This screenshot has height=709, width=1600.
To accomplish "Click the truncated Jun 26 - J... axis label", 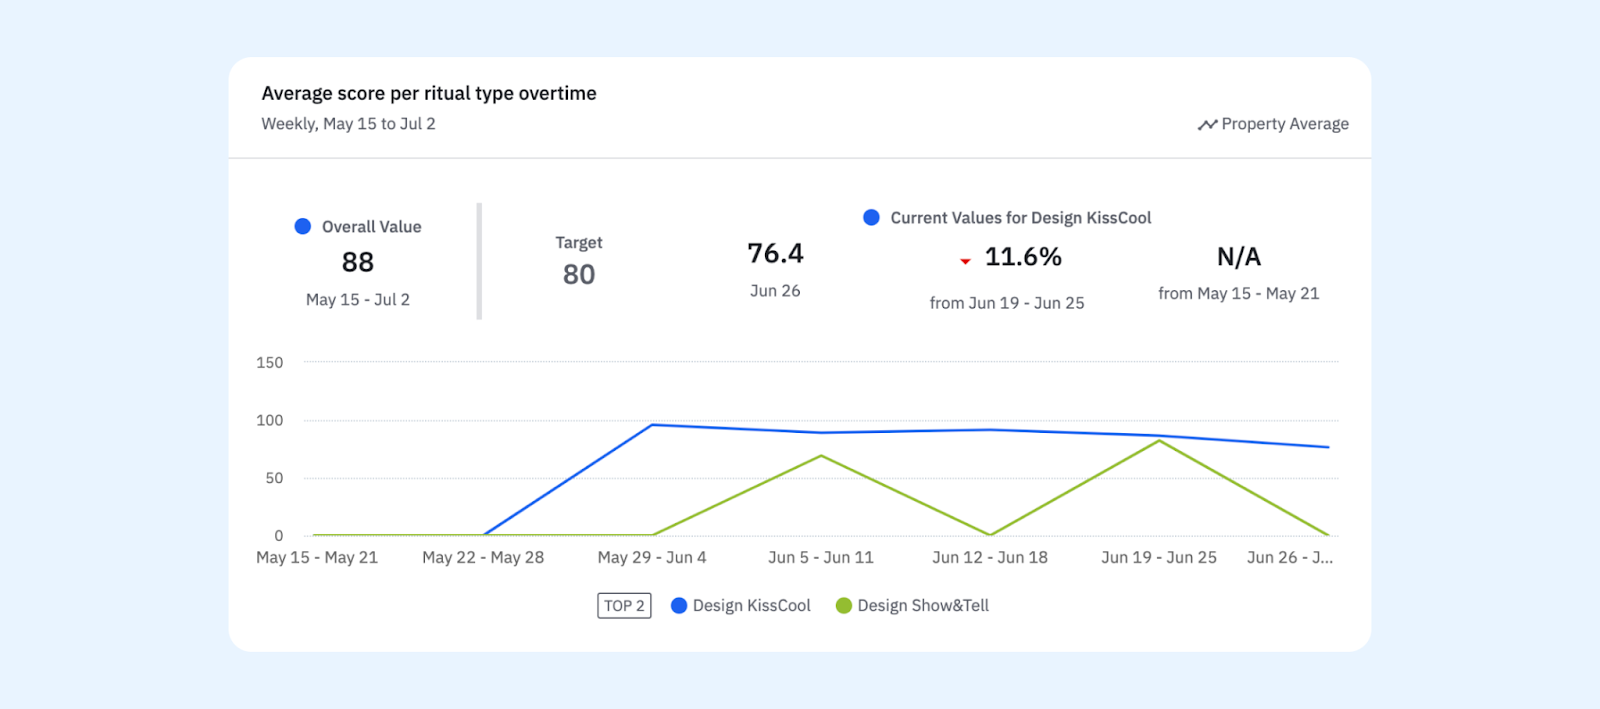I will coord(1290,557).
